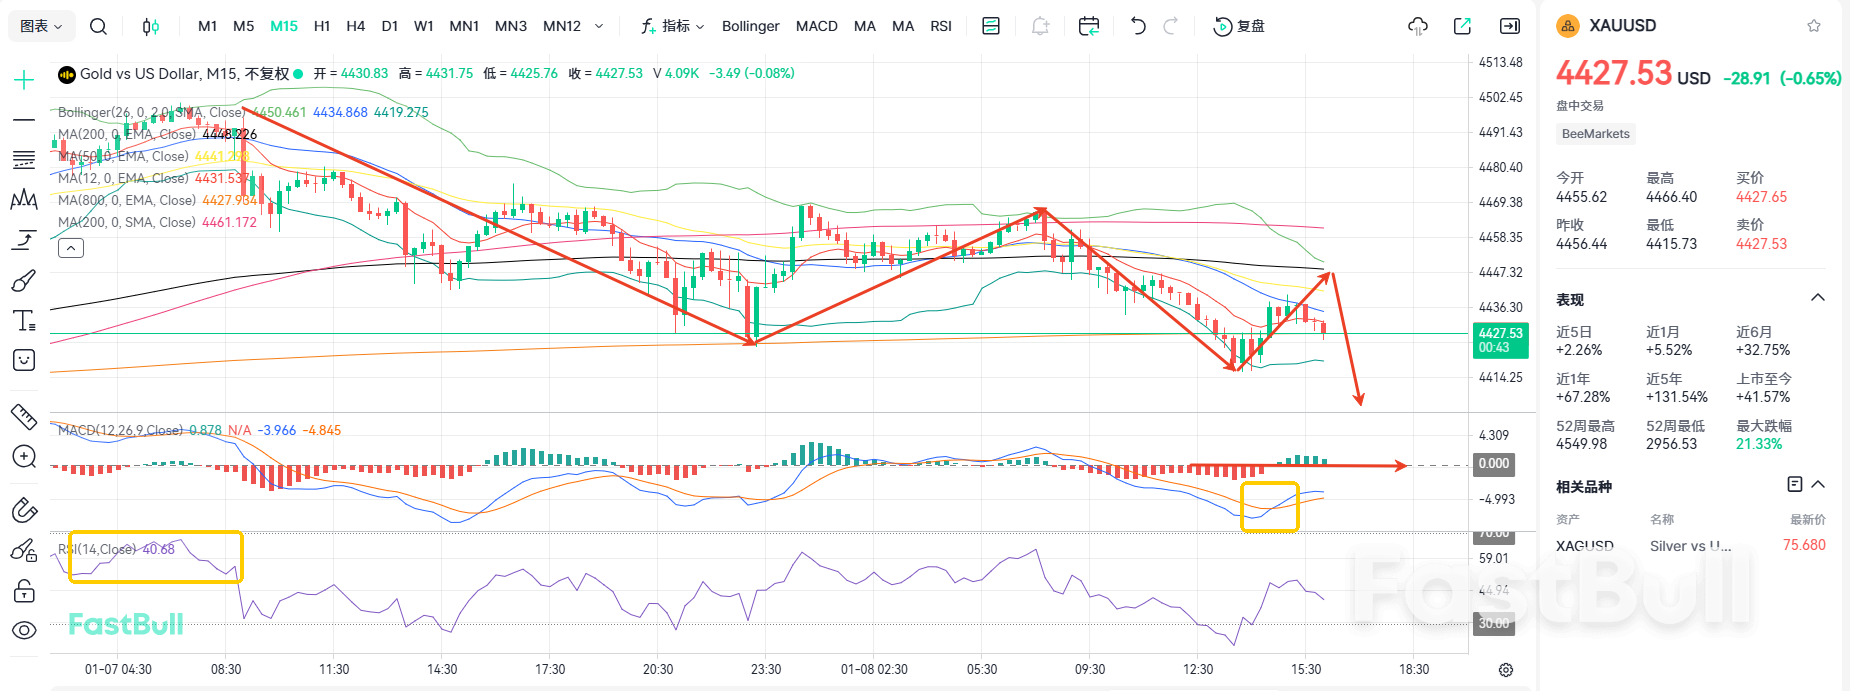Screen dimensions: 1850x691
Task: Select the text annotation tool
Action: coord(24,321)
